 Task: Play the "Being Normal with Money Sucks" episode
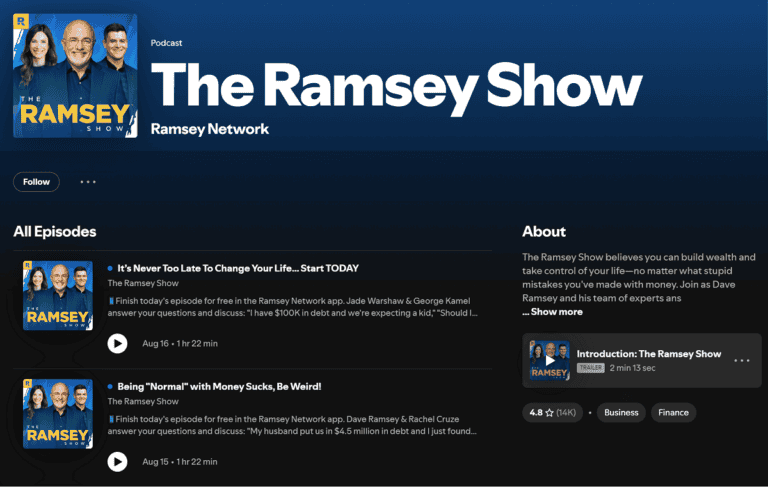(117, 461)
